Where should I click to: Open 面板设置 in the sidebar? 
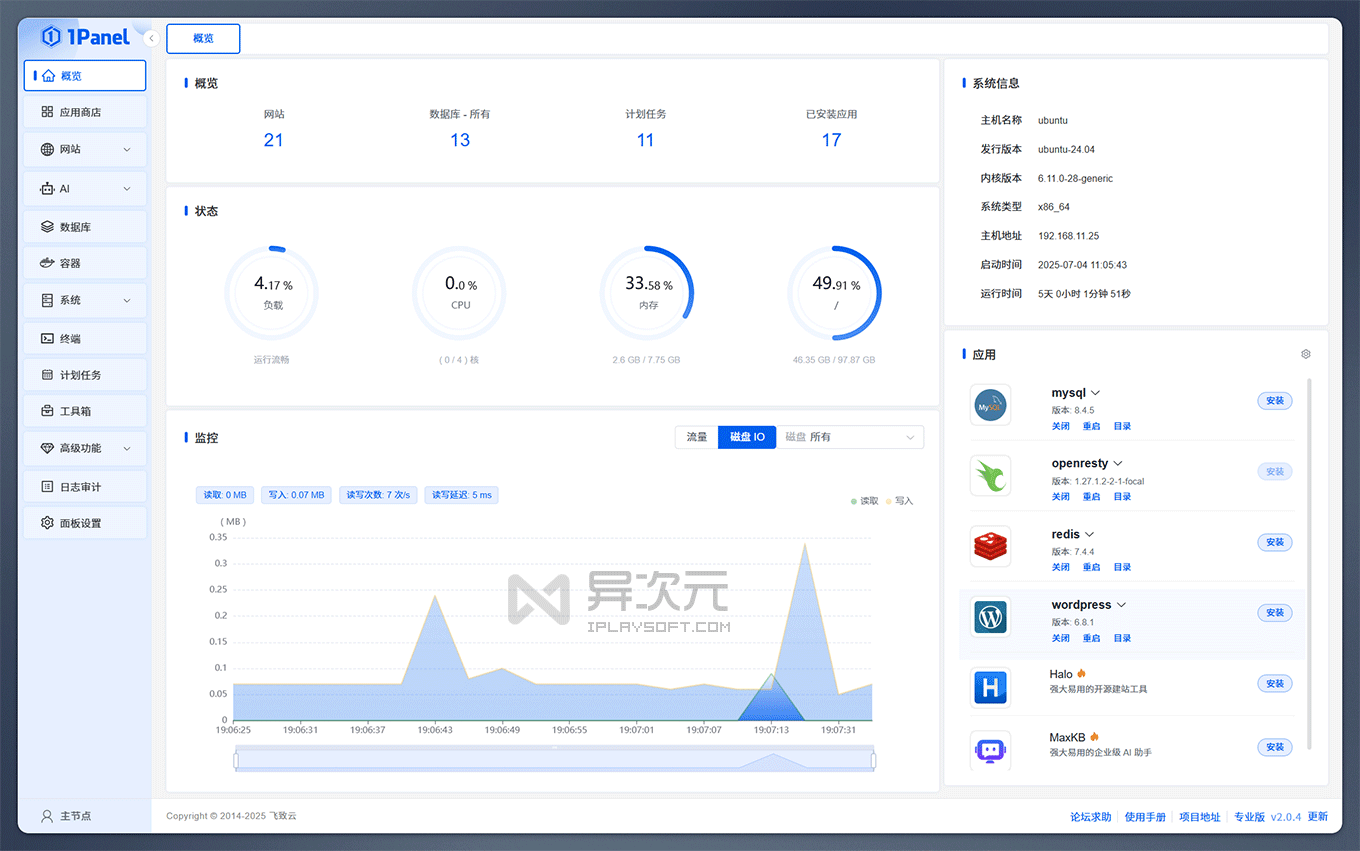pyautogui.click(x=85, y=523)
